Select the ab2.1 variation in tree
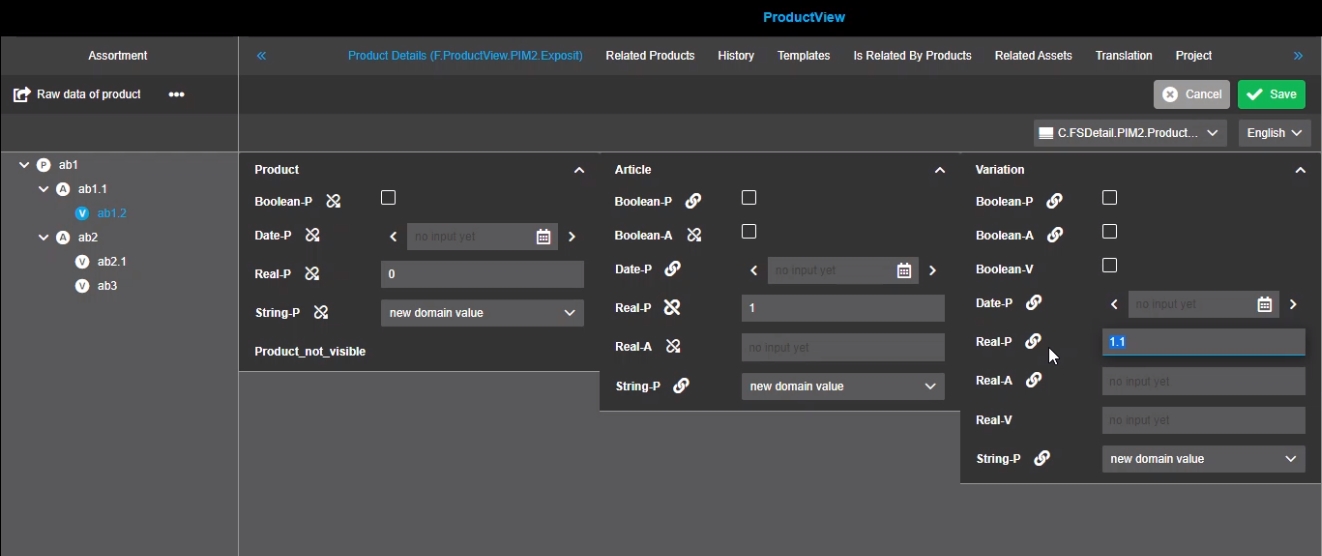Viewport: 1322px width, 556px height. pyautogui.click(x=111, y=262)
